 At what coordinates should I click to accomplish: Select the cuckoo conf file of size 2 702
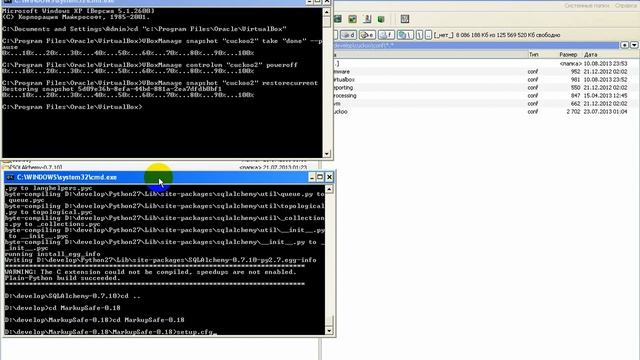click(x=486, y=111)
